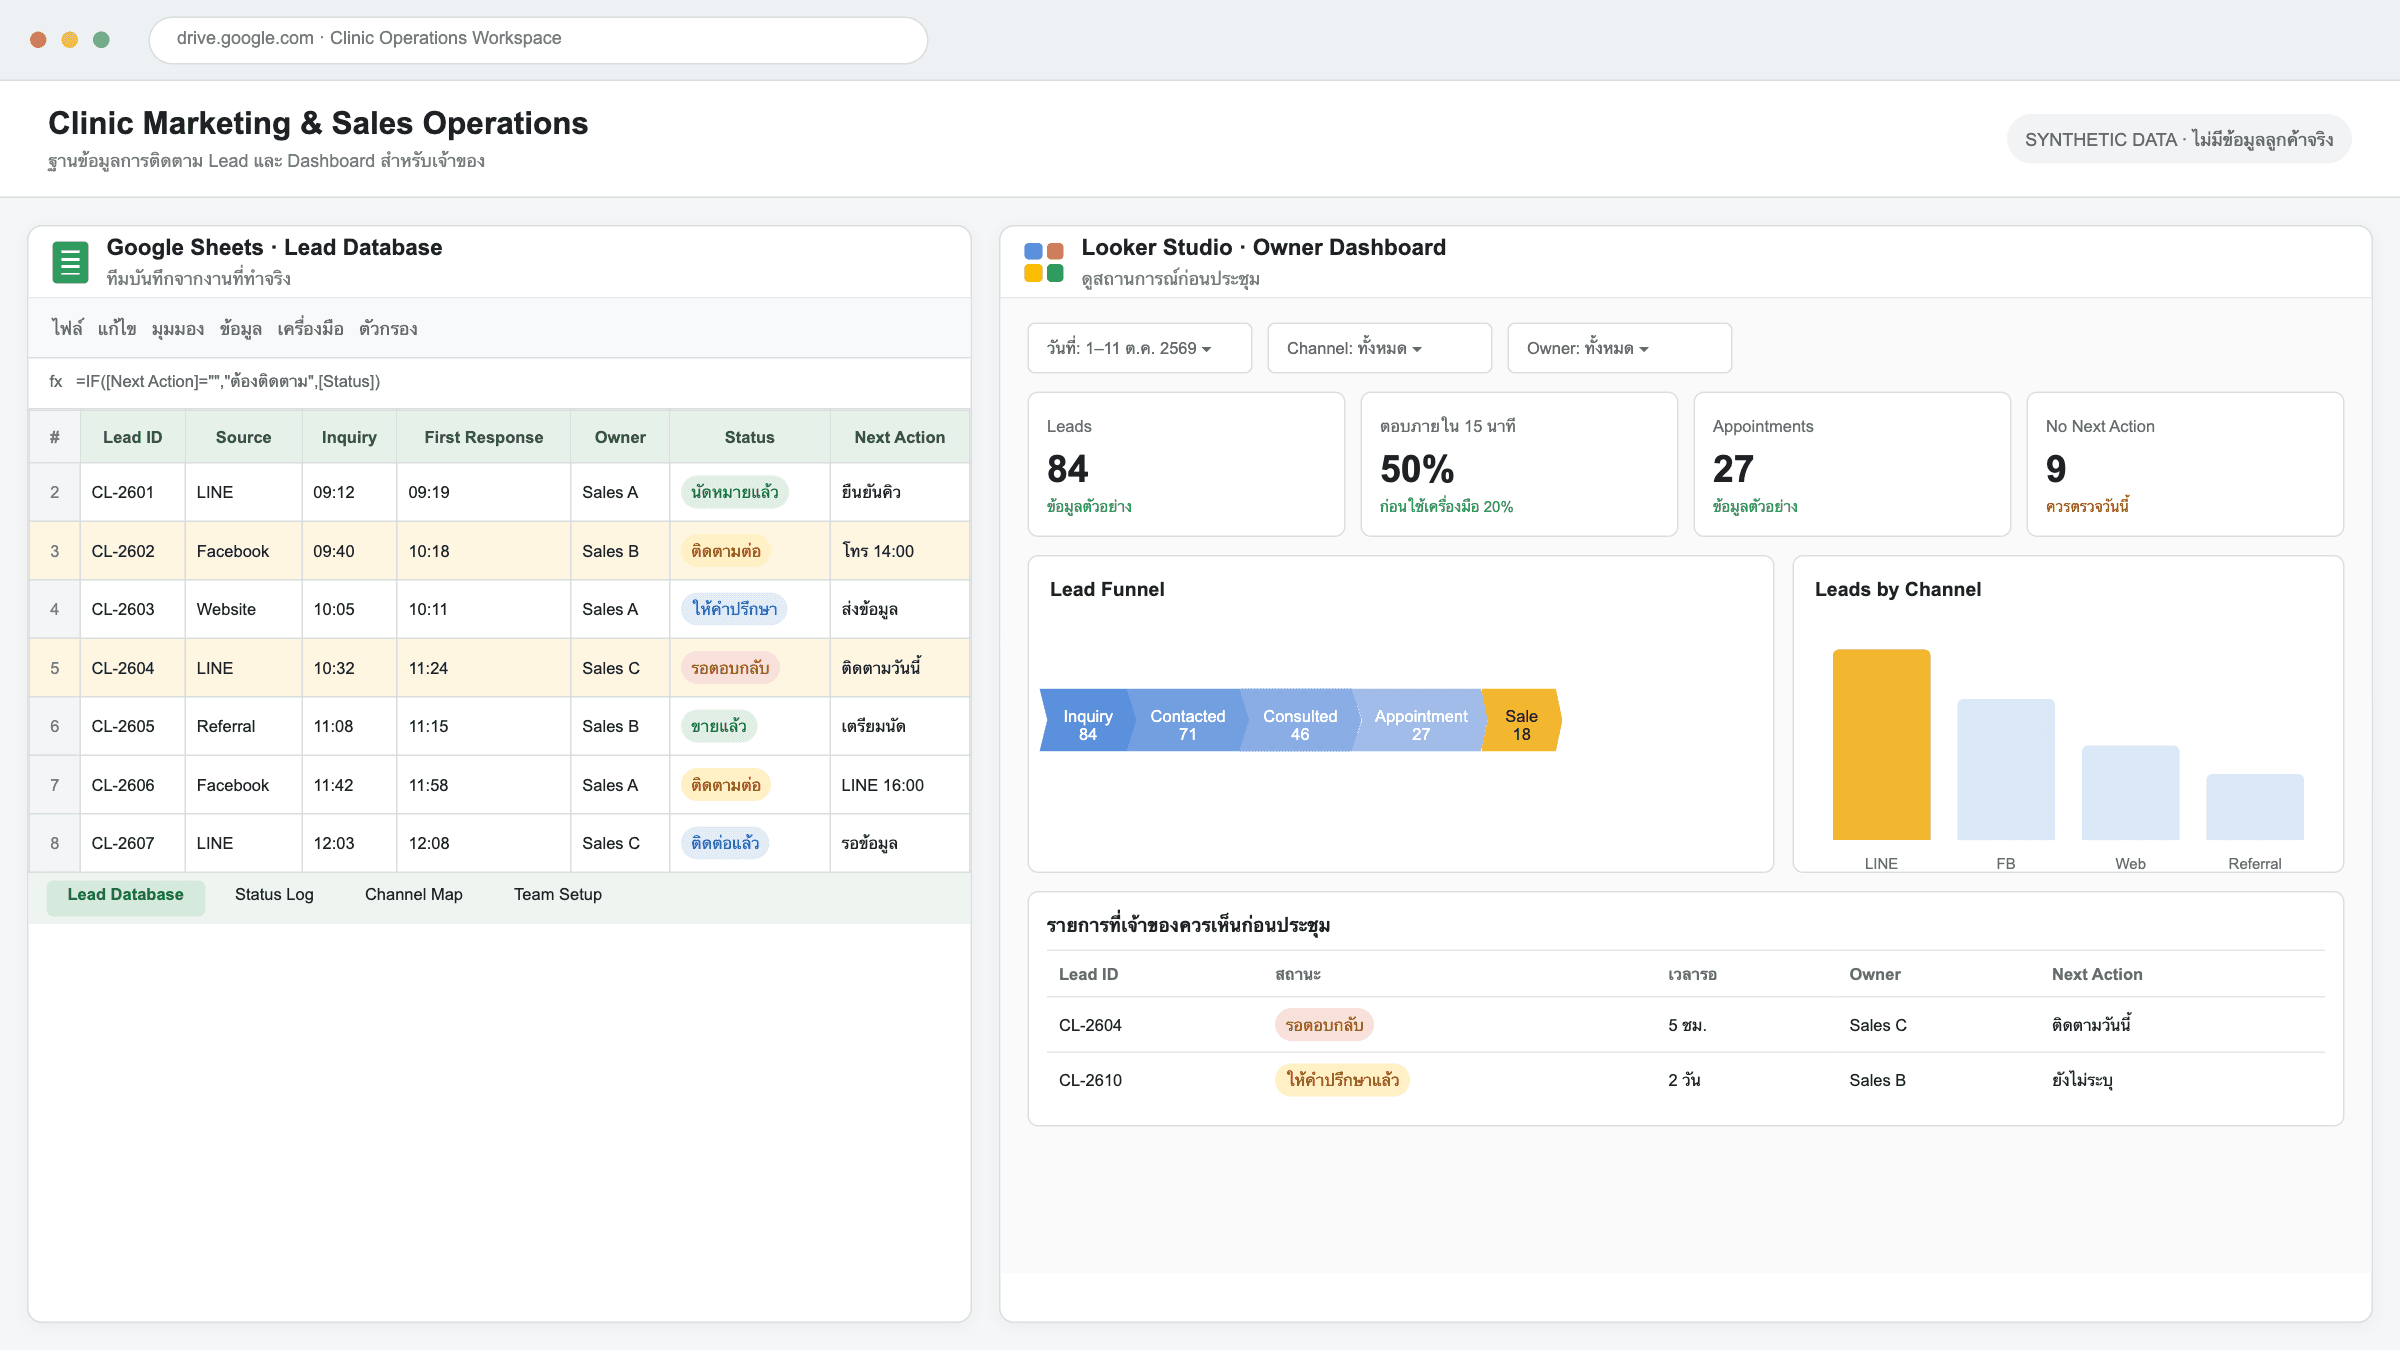Click the ให้คำปรึกษาแล้ว status chip in dashboard table
This screenshot has height=1350, width=2400.
point(1342,1080)
